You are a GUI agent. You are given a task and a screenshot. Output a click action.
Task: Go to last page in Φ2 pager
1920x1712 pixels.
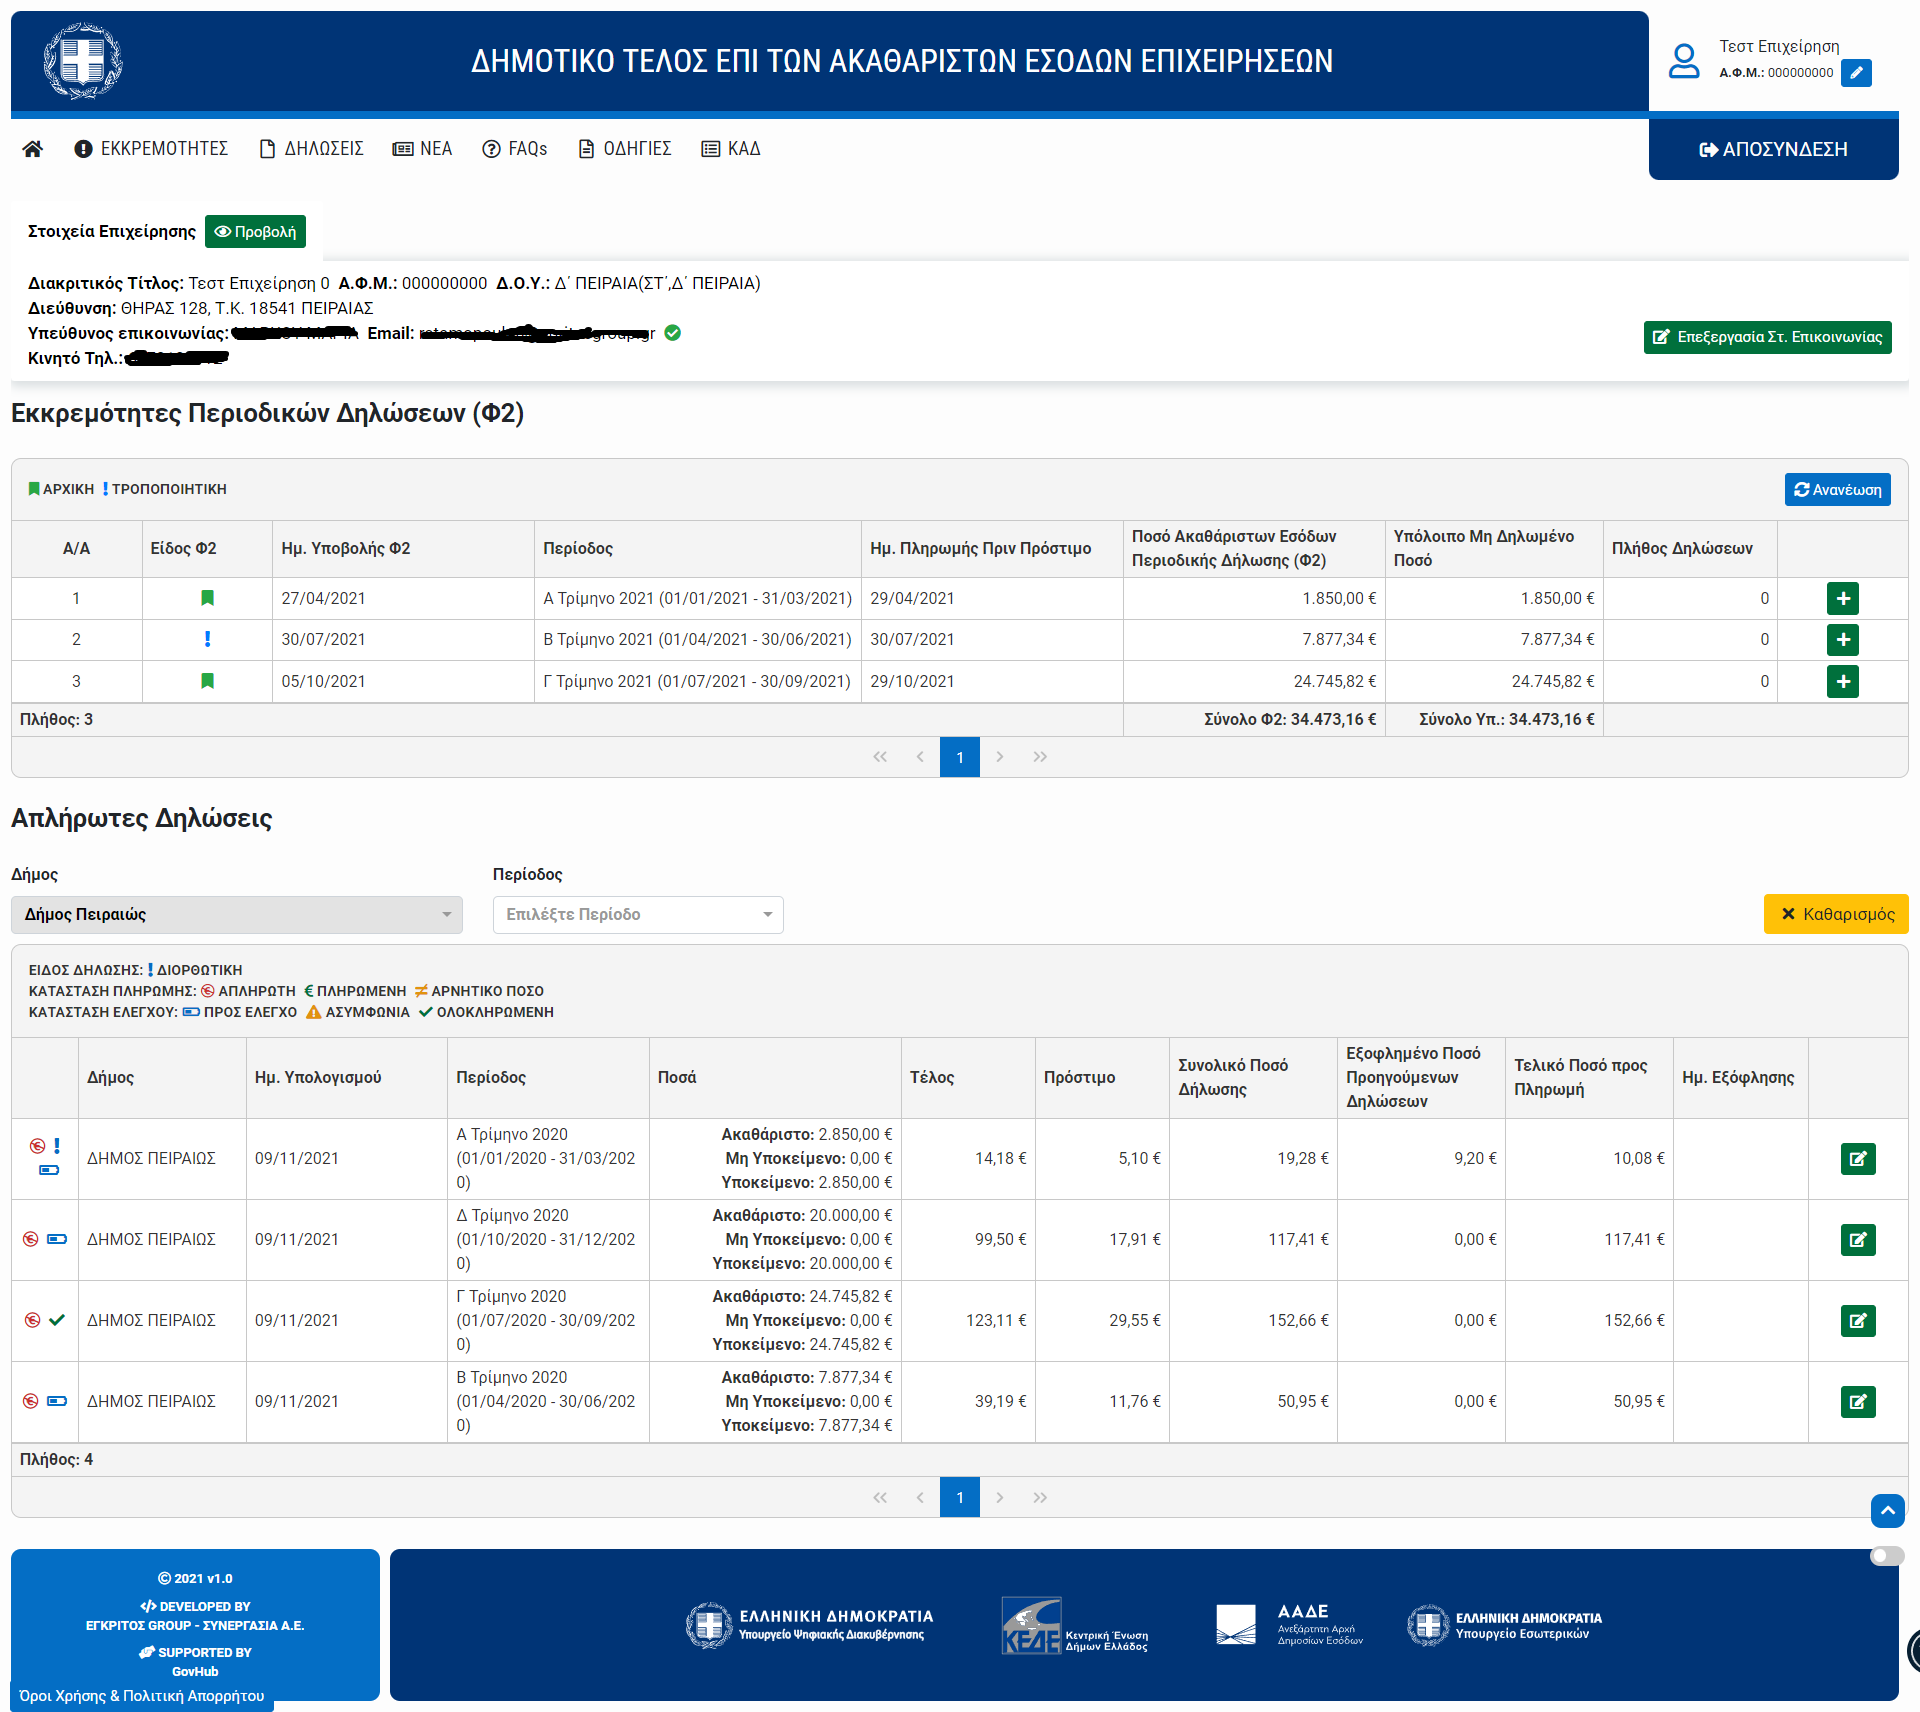coord(1040,757)
